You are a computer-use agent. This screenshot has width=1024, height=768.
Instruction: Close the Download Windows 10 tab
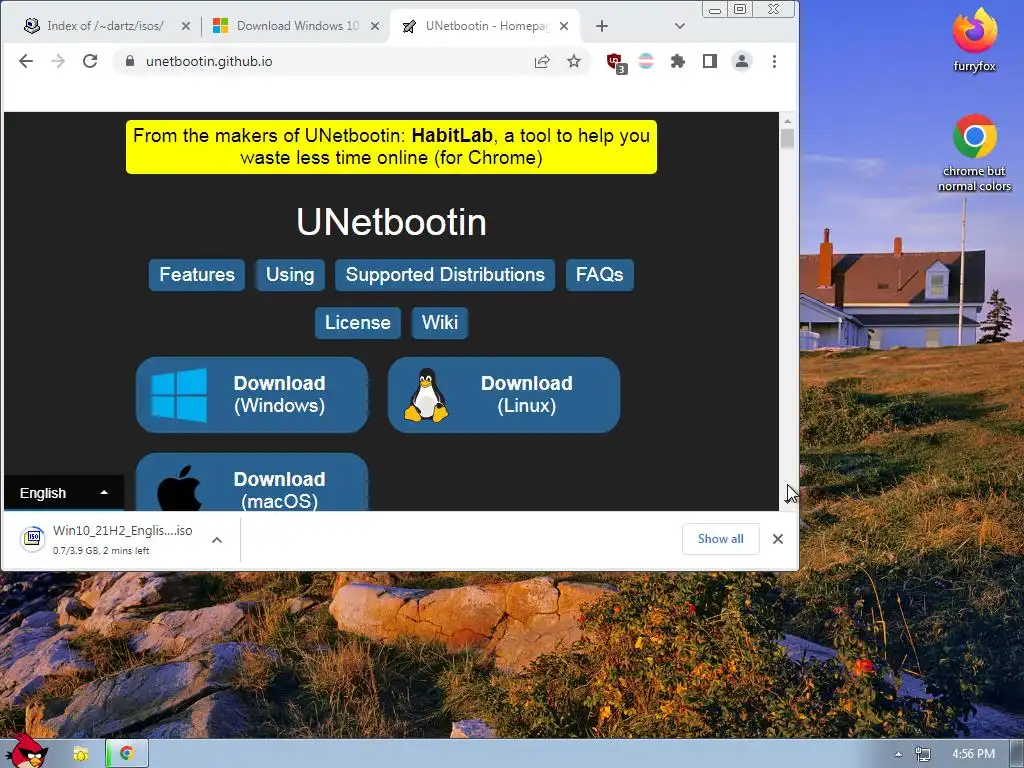375,26
